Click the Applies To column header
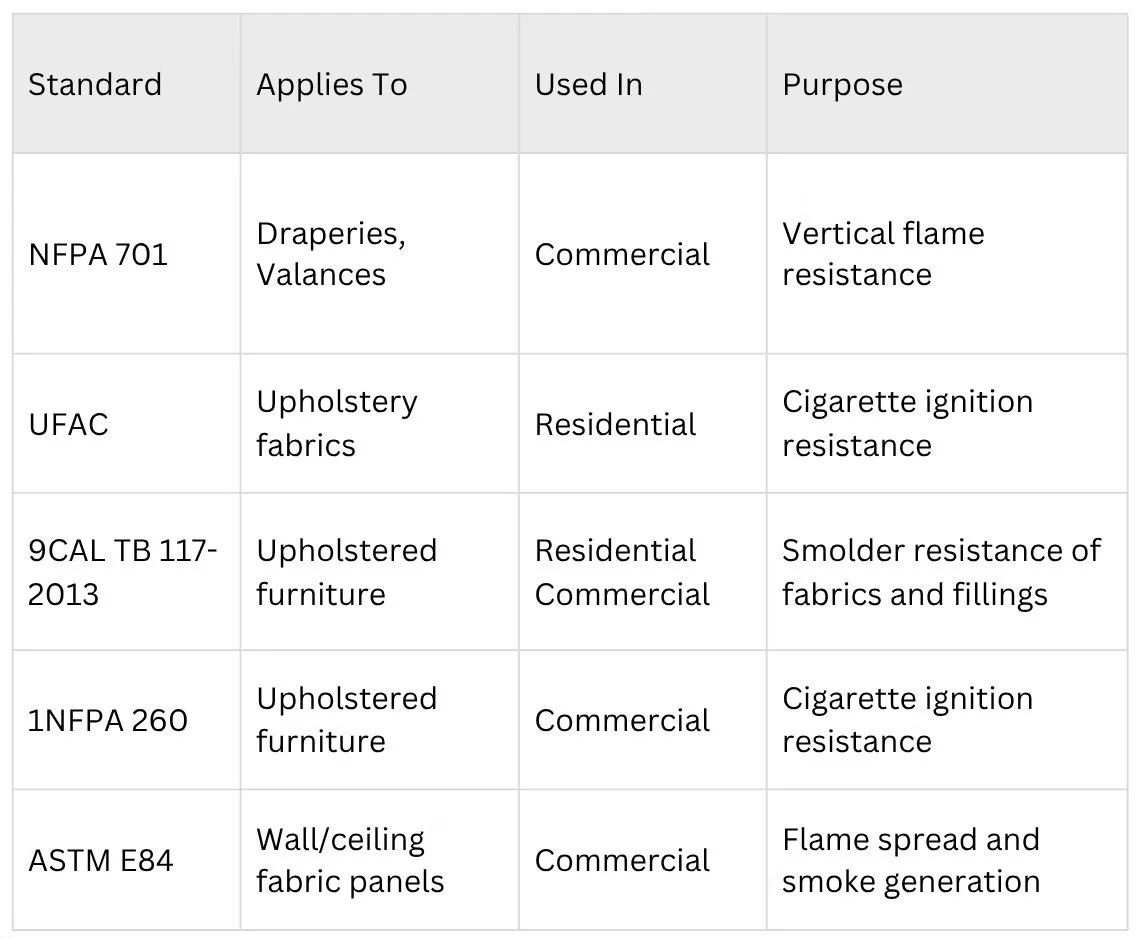The image size is (1140, 939). [380, 84]
